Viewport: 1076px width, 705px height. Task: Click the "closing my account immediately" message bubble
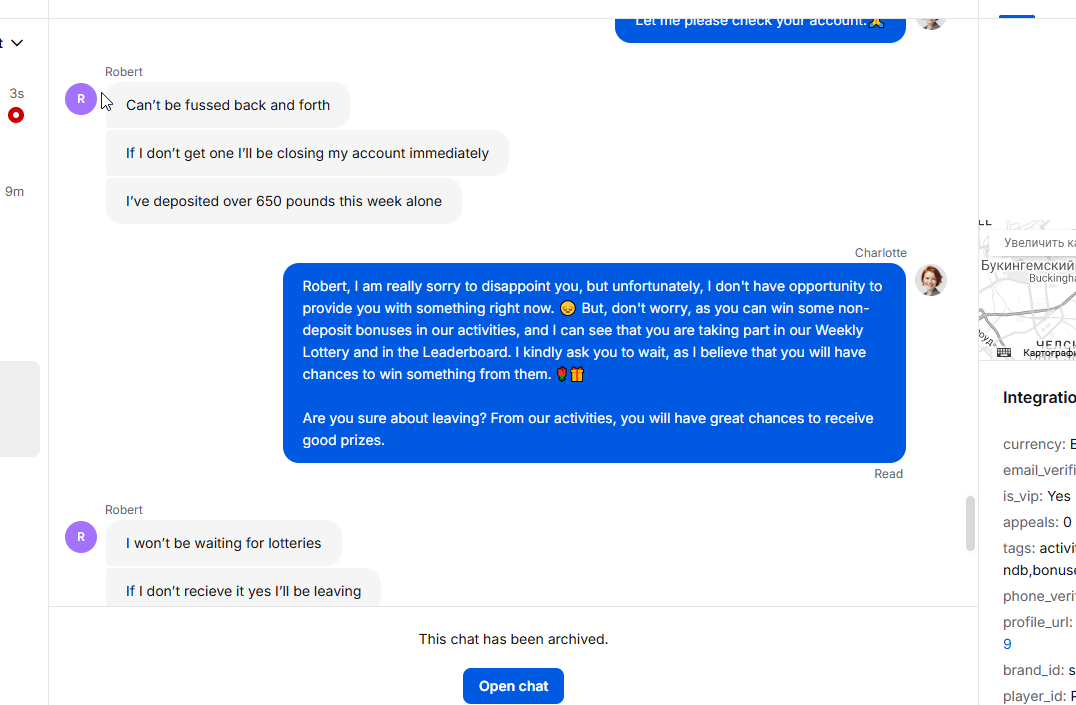tap(307, 153)
